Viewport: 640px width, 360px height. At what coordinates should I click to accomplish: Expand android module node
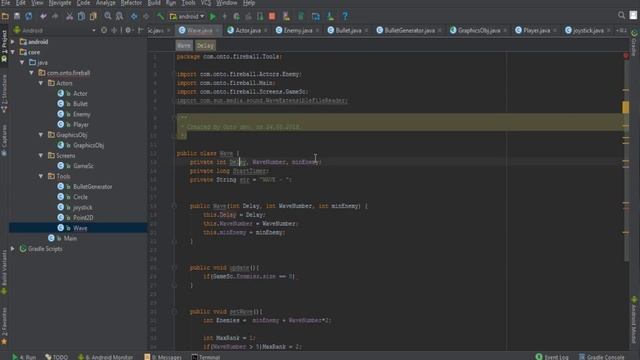[x=13, y=42]
